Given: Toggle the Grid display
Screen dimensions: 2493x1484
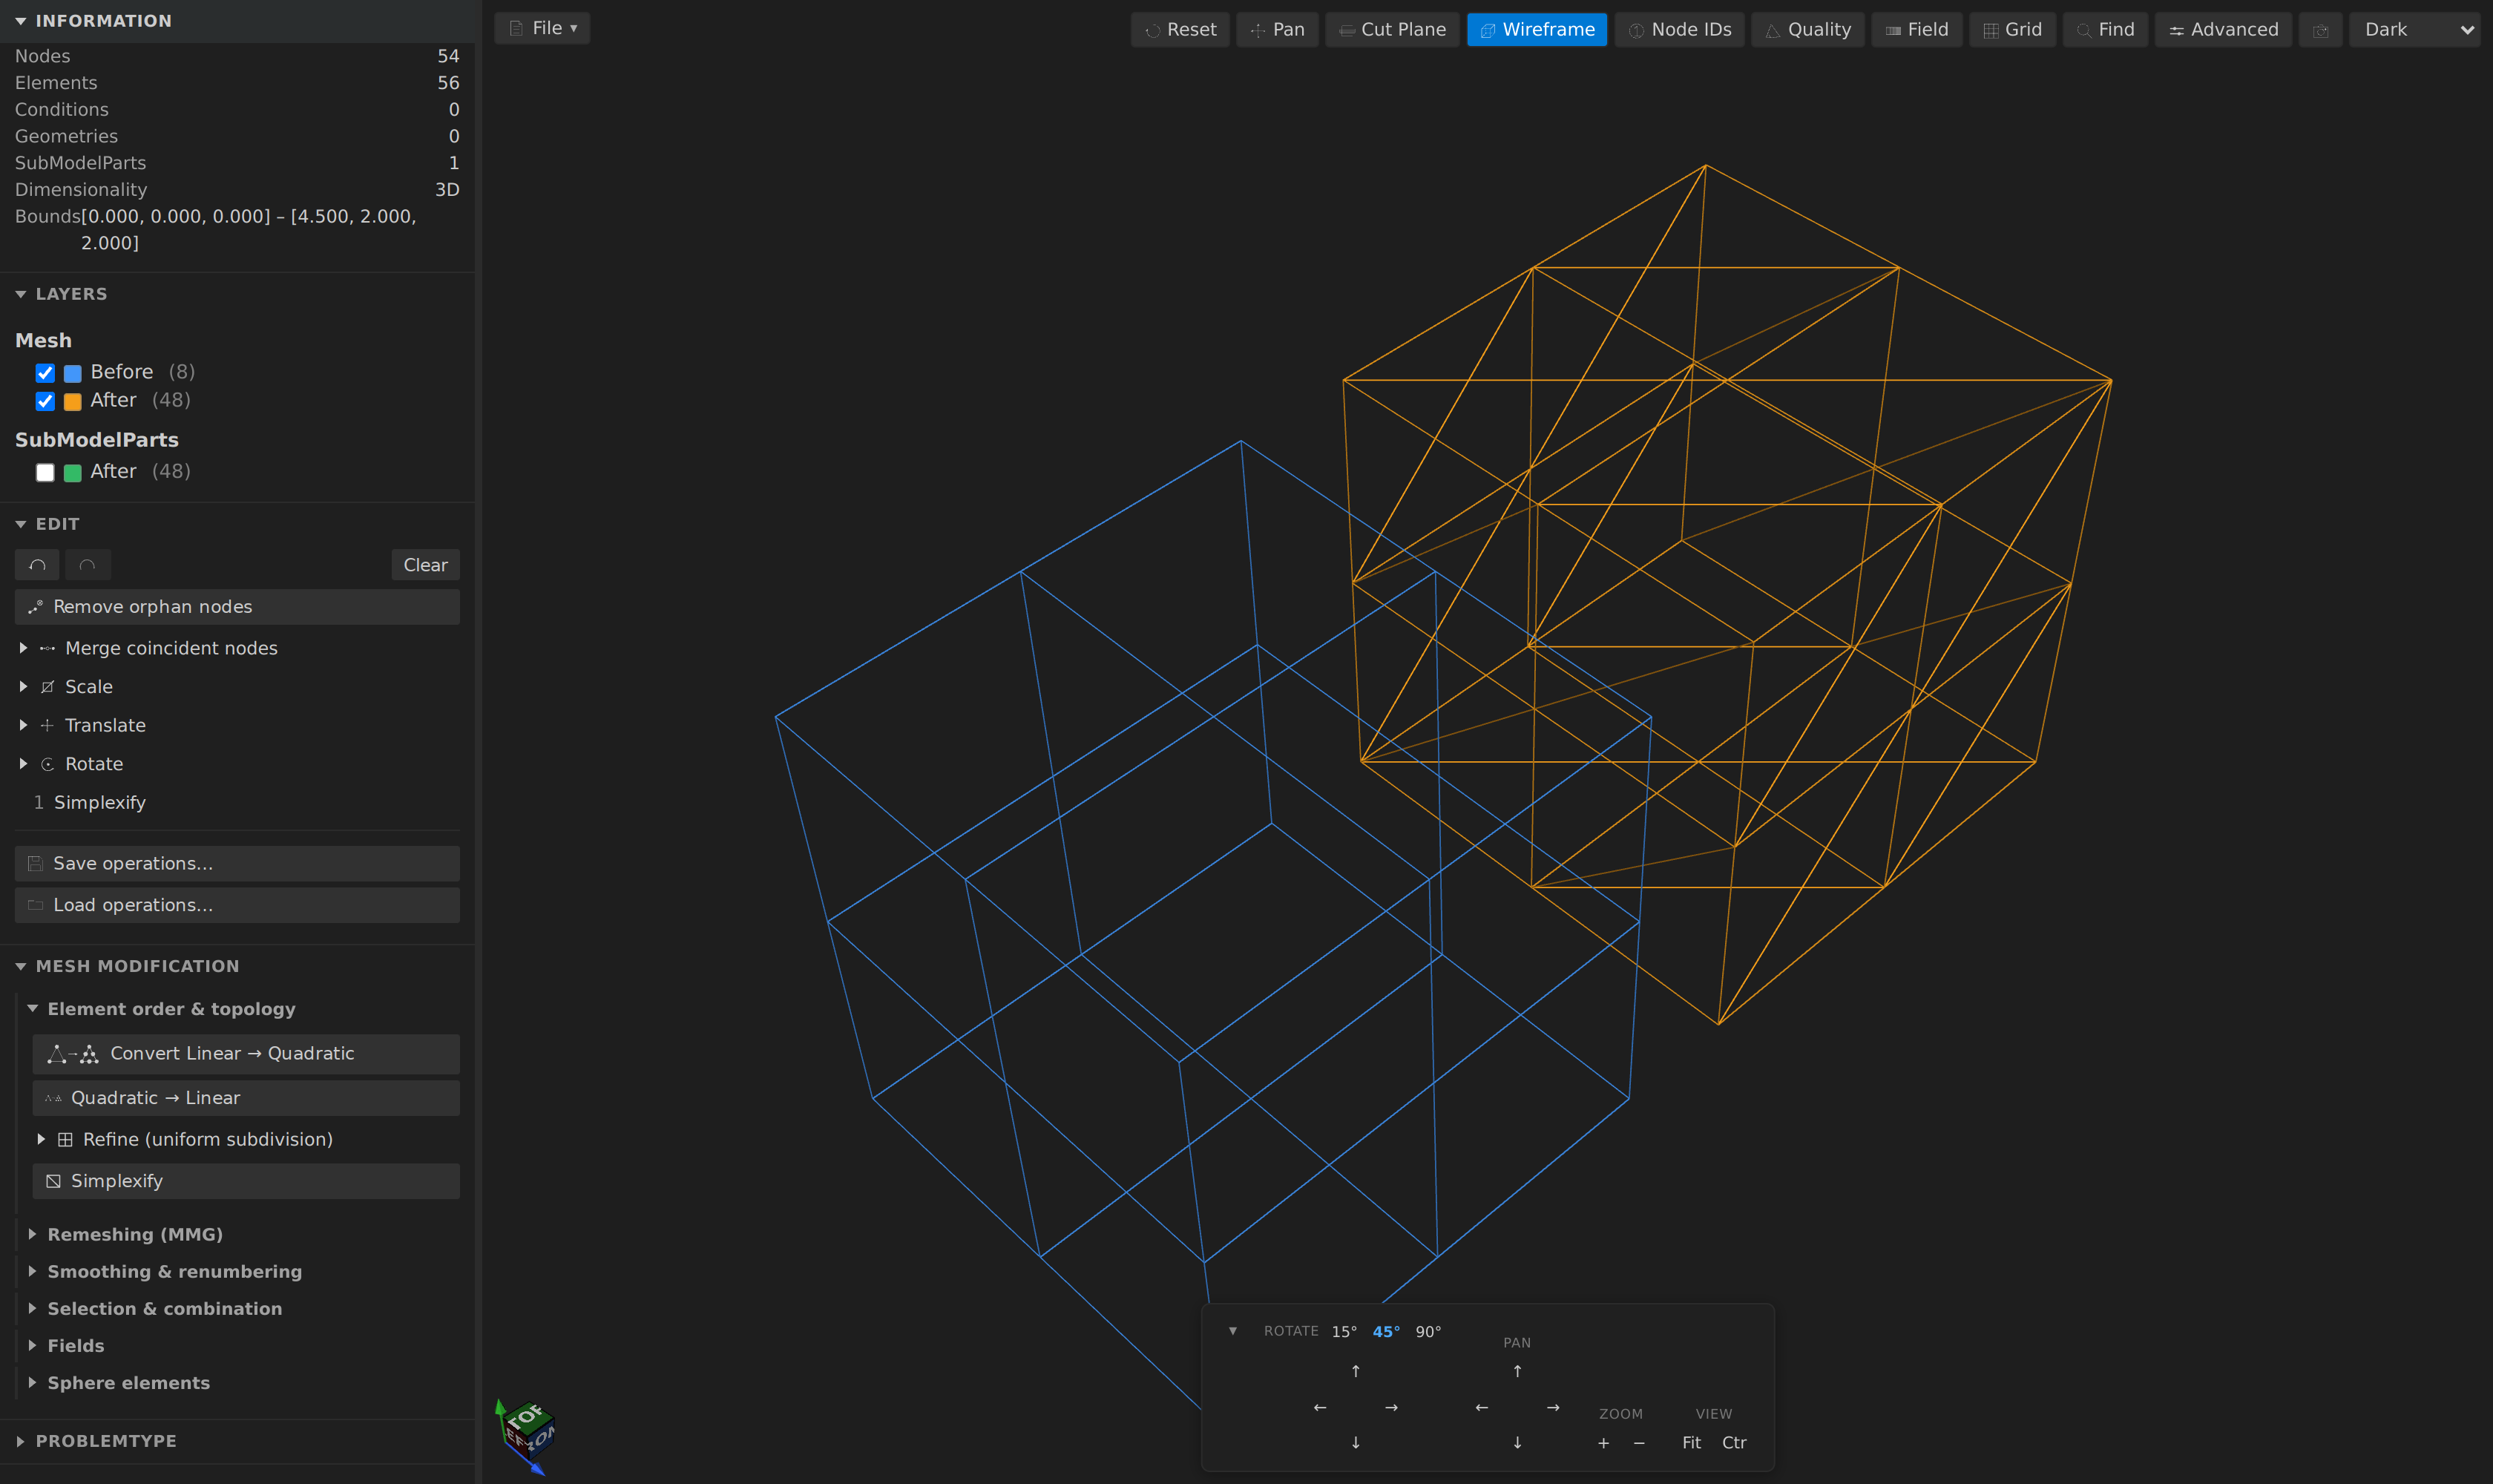Looking at the screenshot, I should tap(2012, 30).
